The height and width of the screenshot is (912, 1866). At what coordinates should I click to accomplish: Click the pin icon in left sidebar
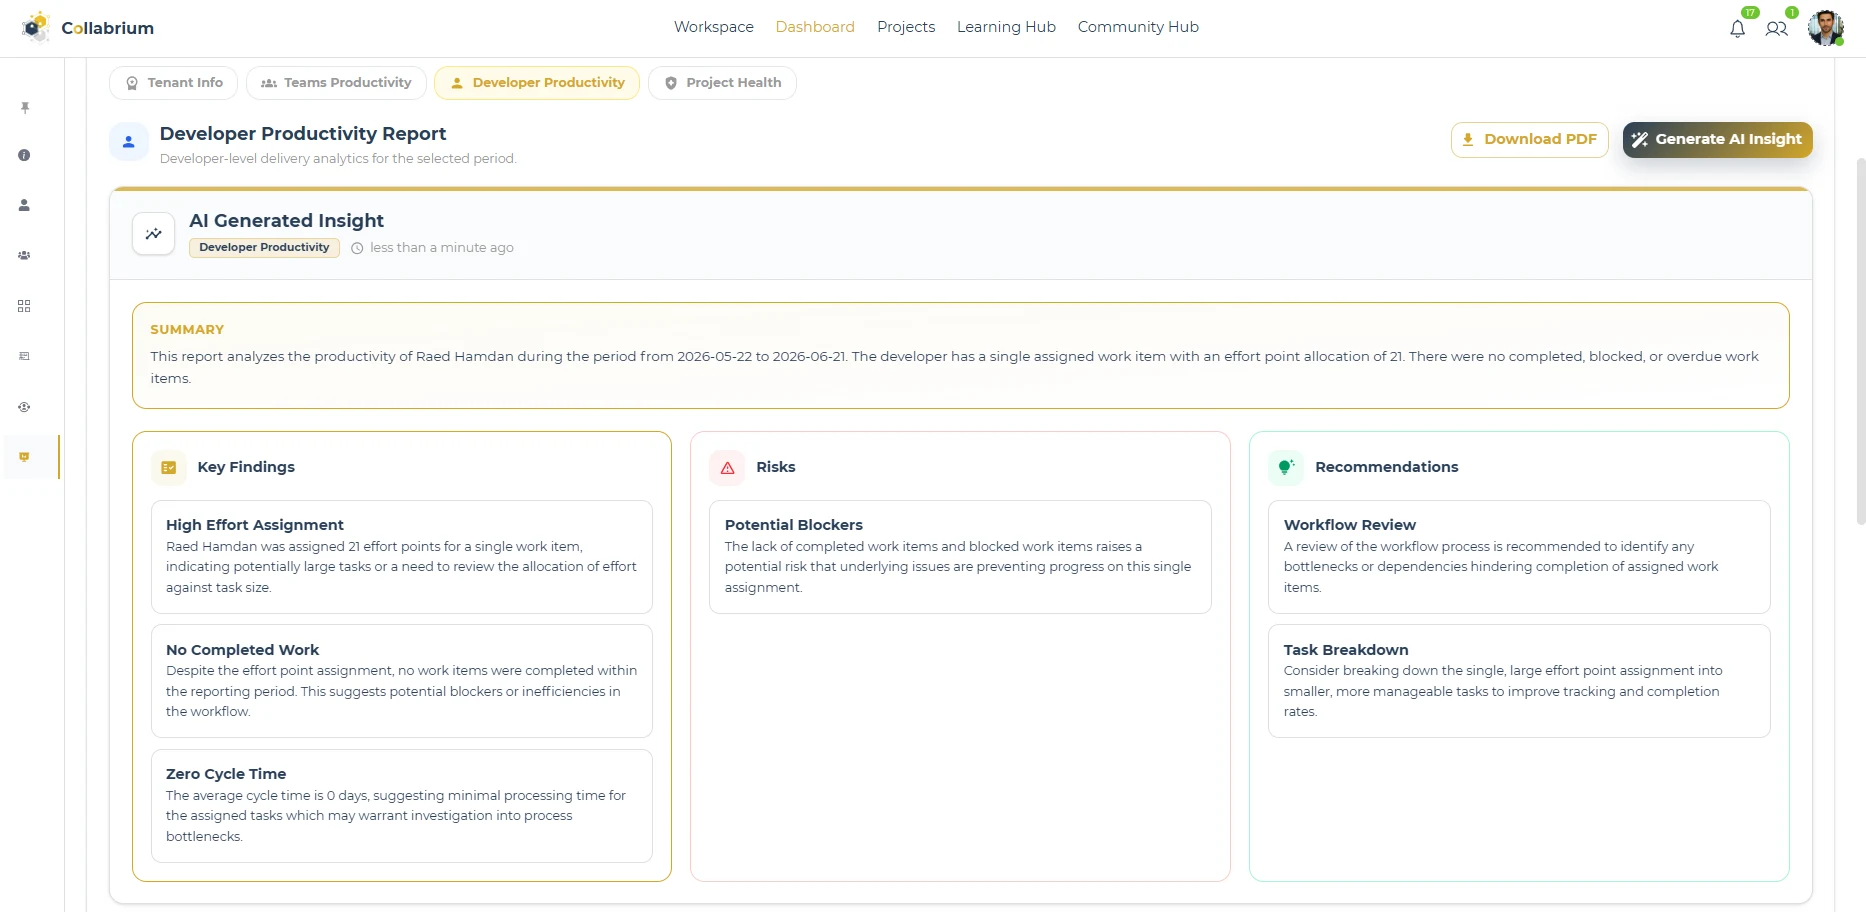(25, 107)
